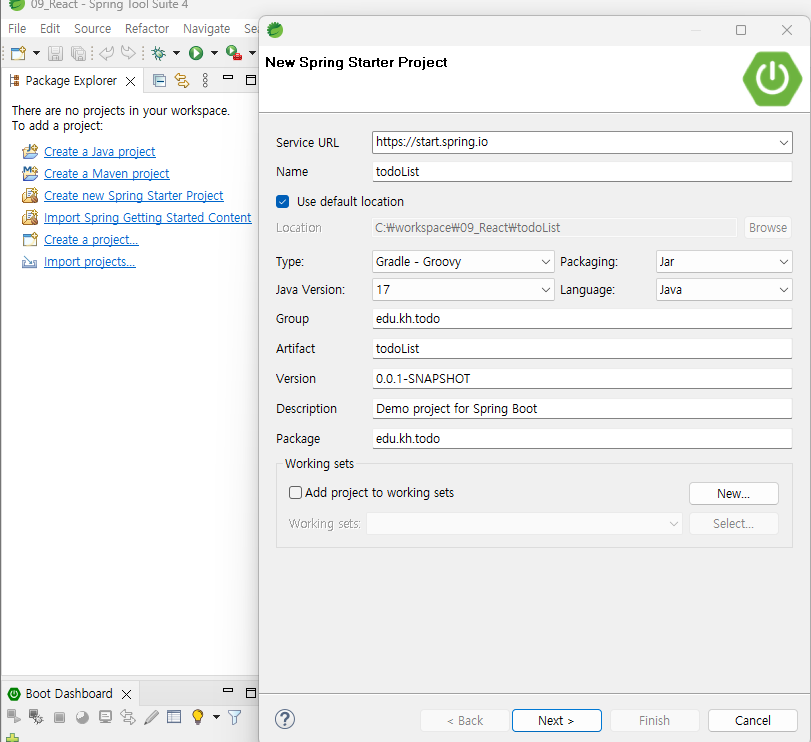Click the Debug bug icon
Image resolution: width=811 pixels, height=742 pixels.
tap(158, 53)
